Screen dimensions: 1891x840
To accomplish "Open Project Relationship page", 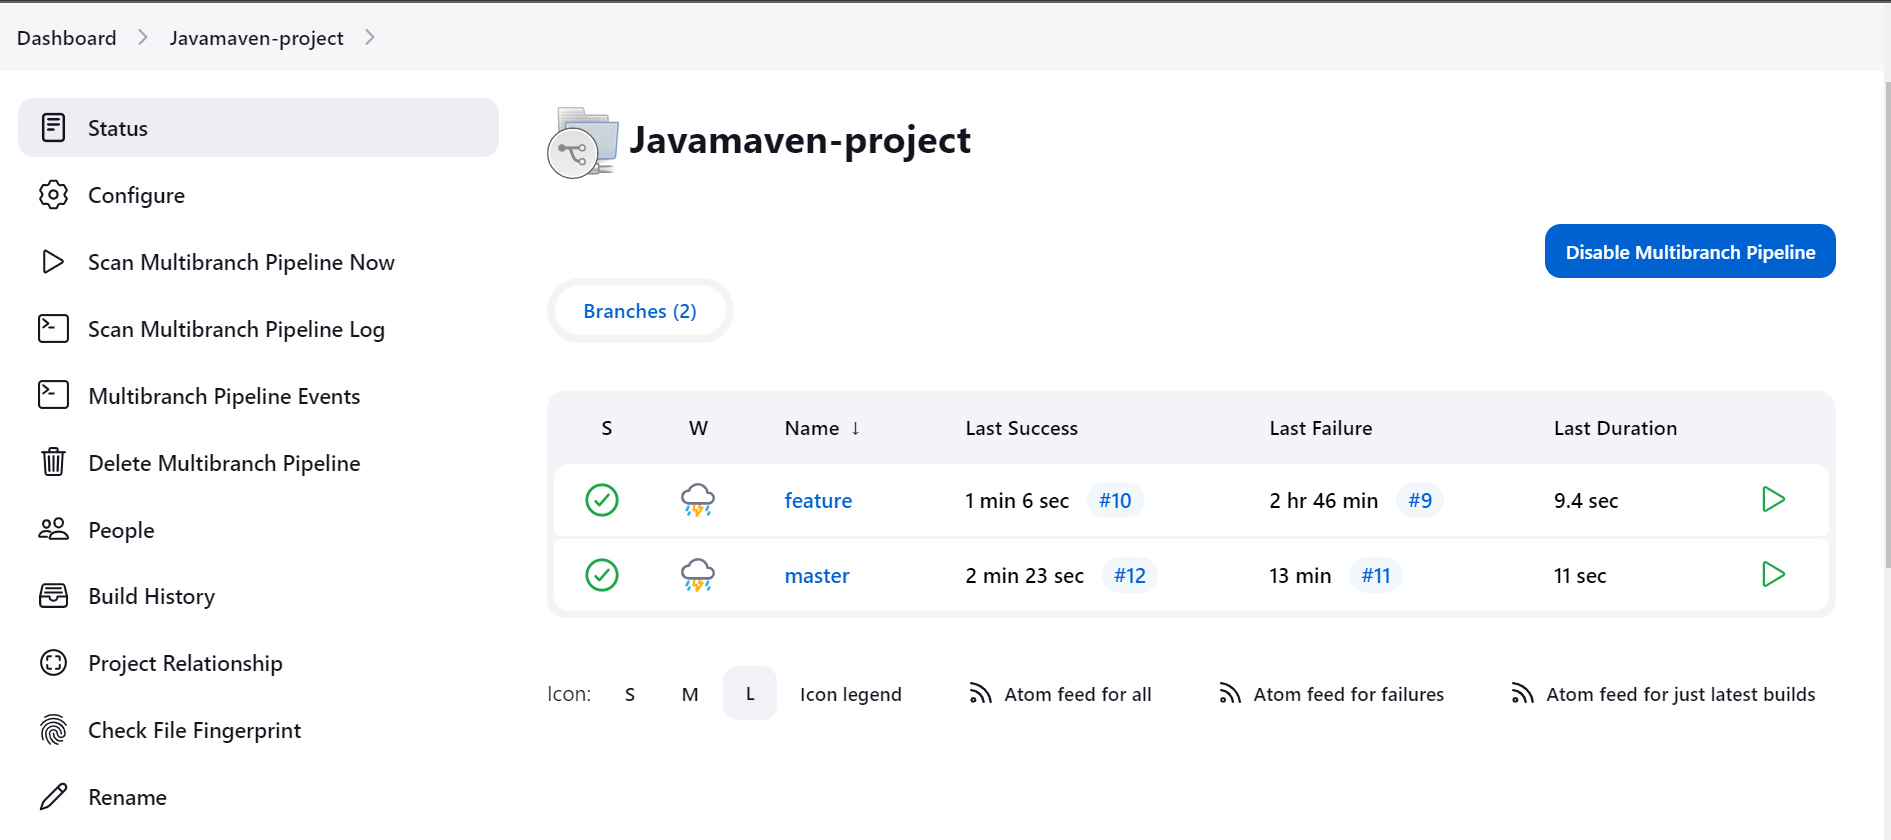I will (x=258, y=663).
